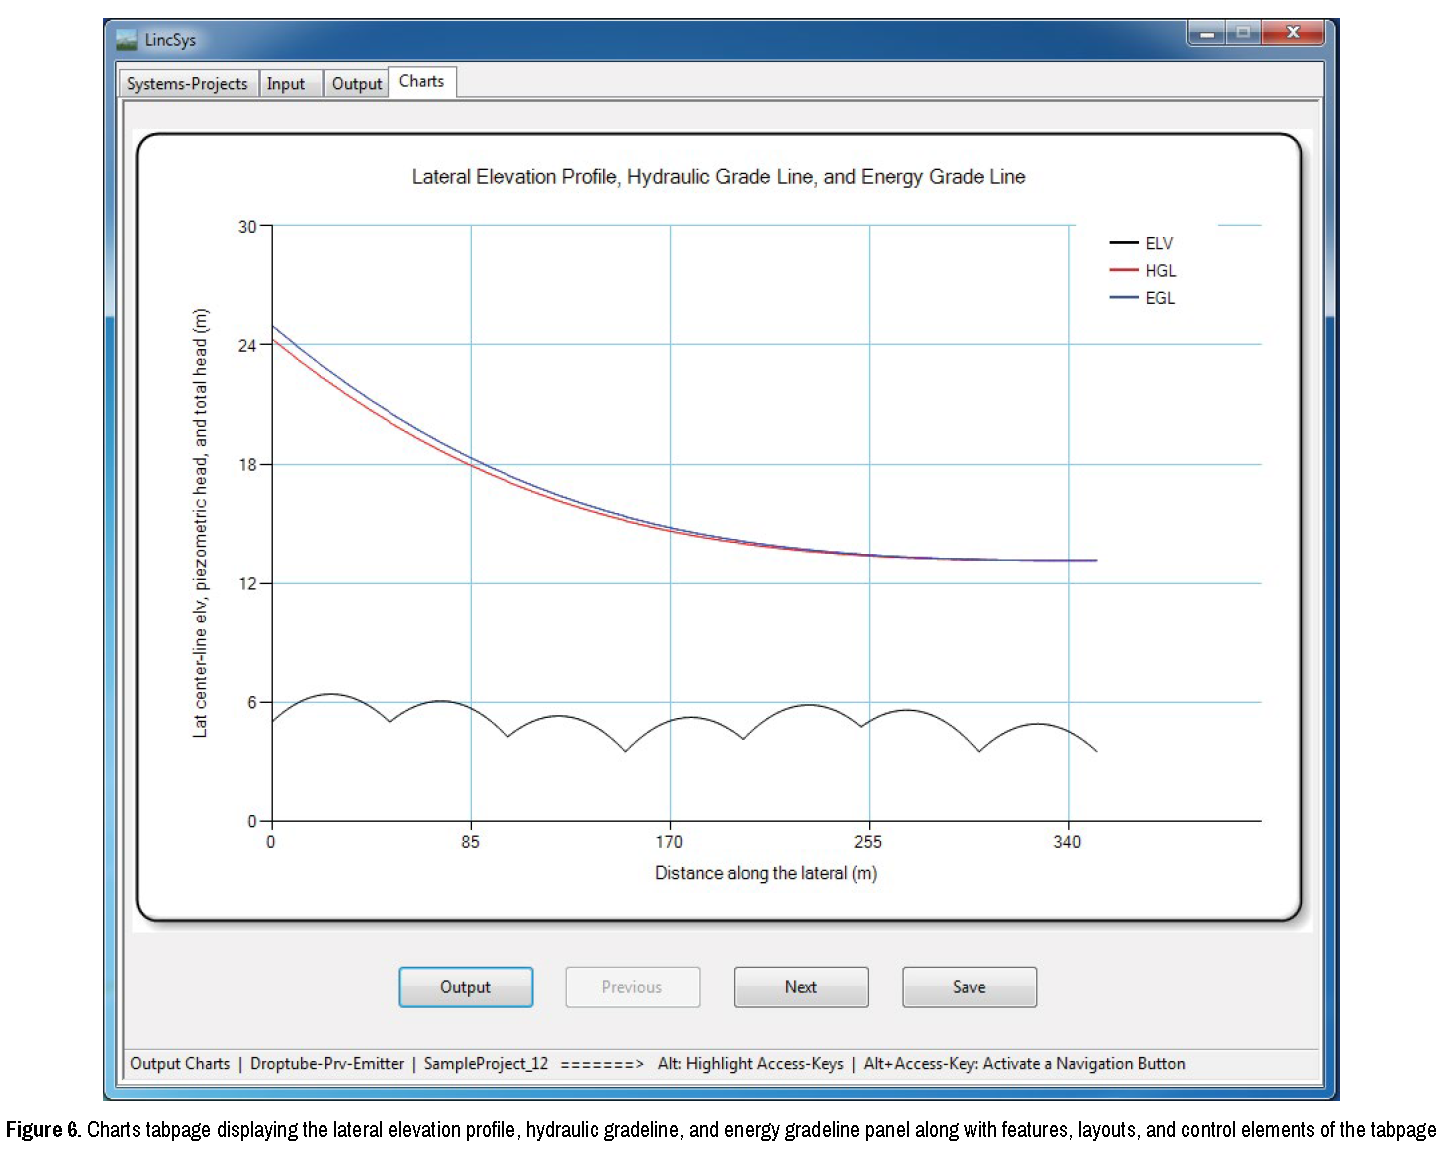Open the Input tab
The height and width of the screenshot is (1150, 1444).
coord(286,84)
